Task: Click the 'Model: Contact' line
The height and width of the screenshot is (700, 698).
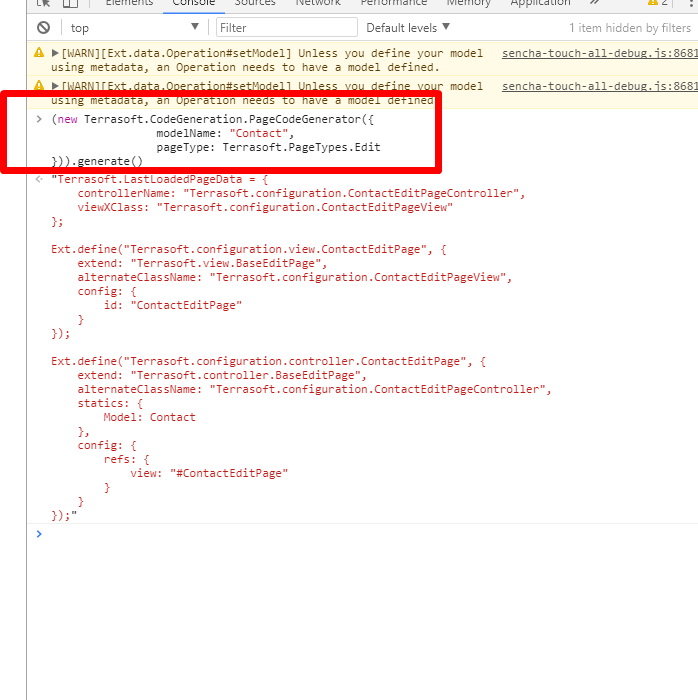Action: tap(150, 417)
